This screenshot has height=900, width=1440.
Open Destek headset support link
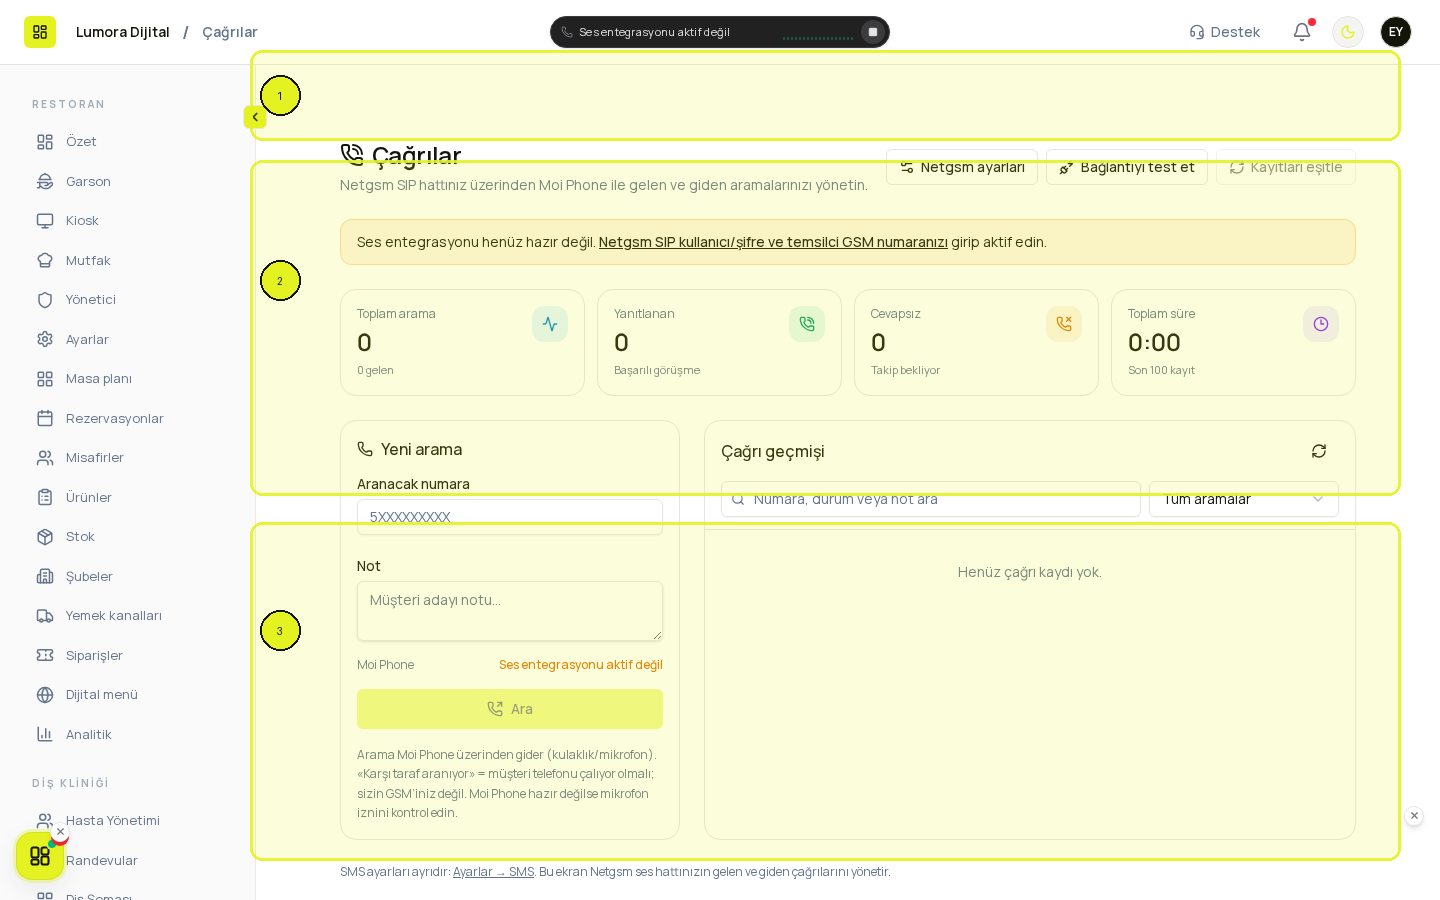1224,32
